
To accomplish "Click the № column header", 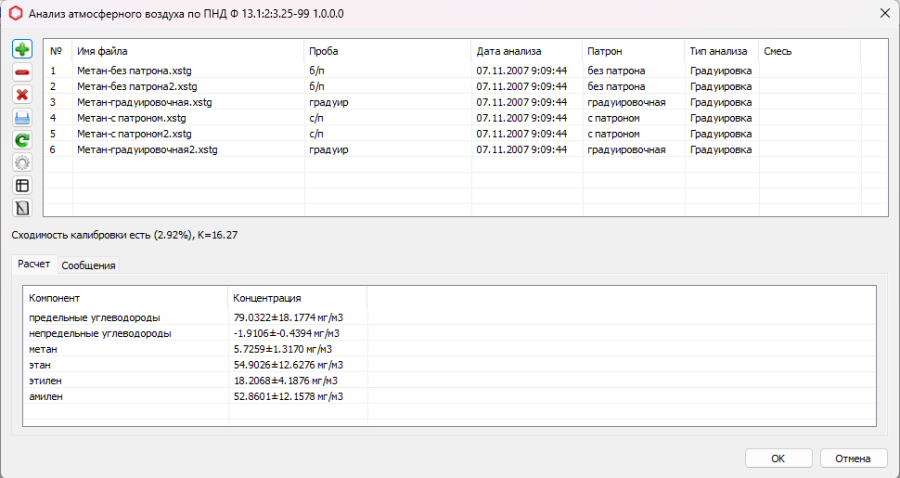I will tap(58, 51).
